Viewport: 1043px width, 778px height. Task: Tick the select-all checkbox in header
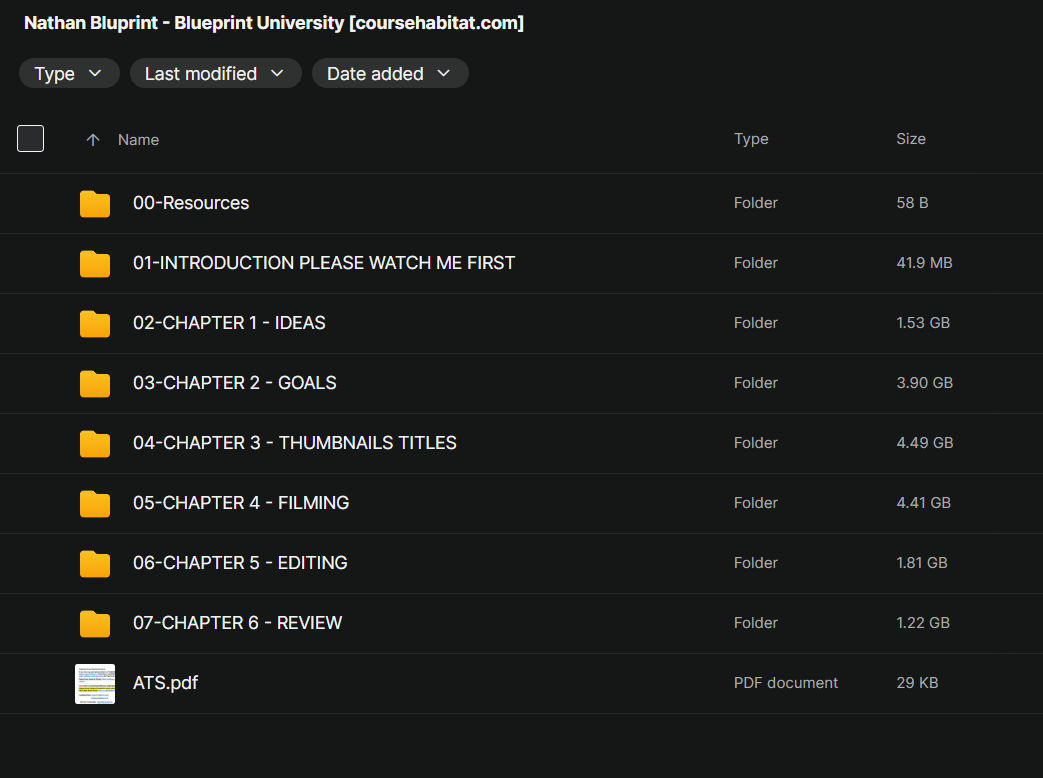click(x=31, y=138)
